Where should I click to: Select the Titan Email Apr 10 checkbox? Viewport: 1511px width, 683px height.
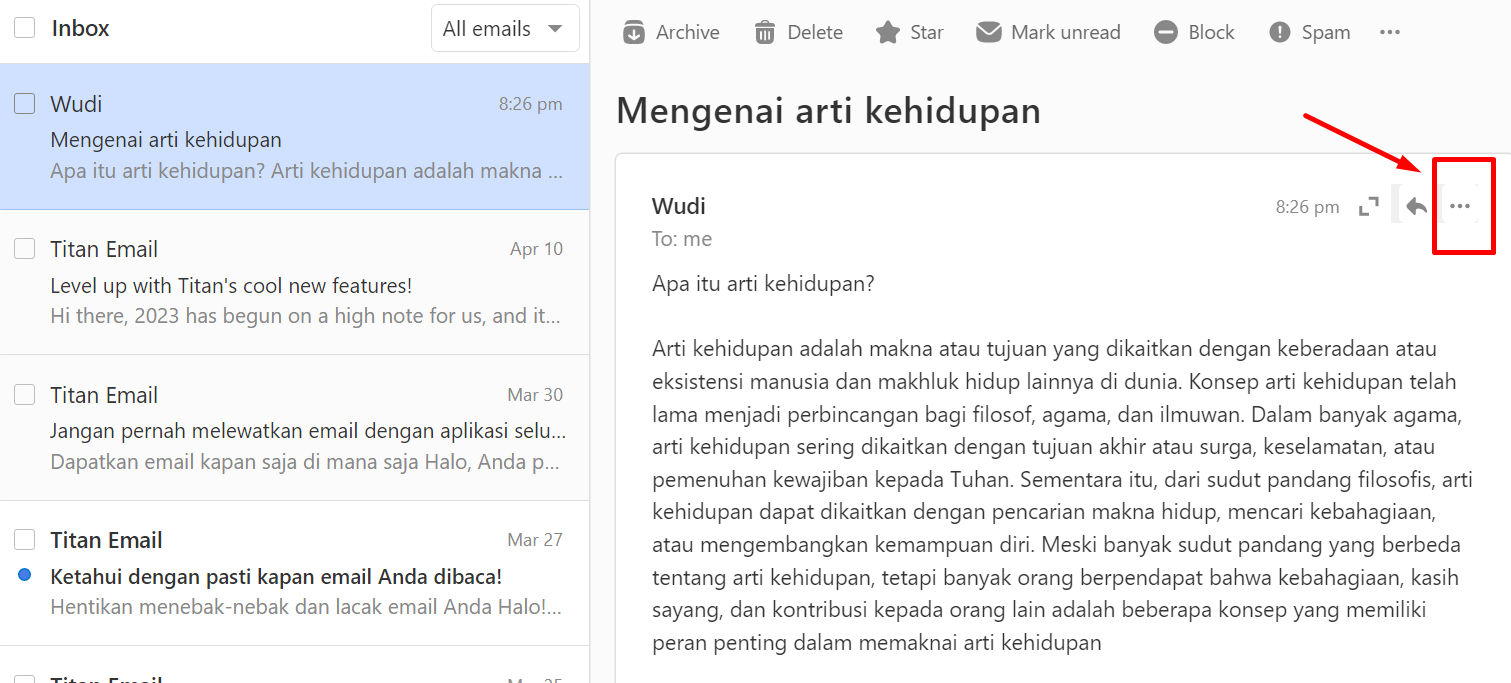click(24, 249)
